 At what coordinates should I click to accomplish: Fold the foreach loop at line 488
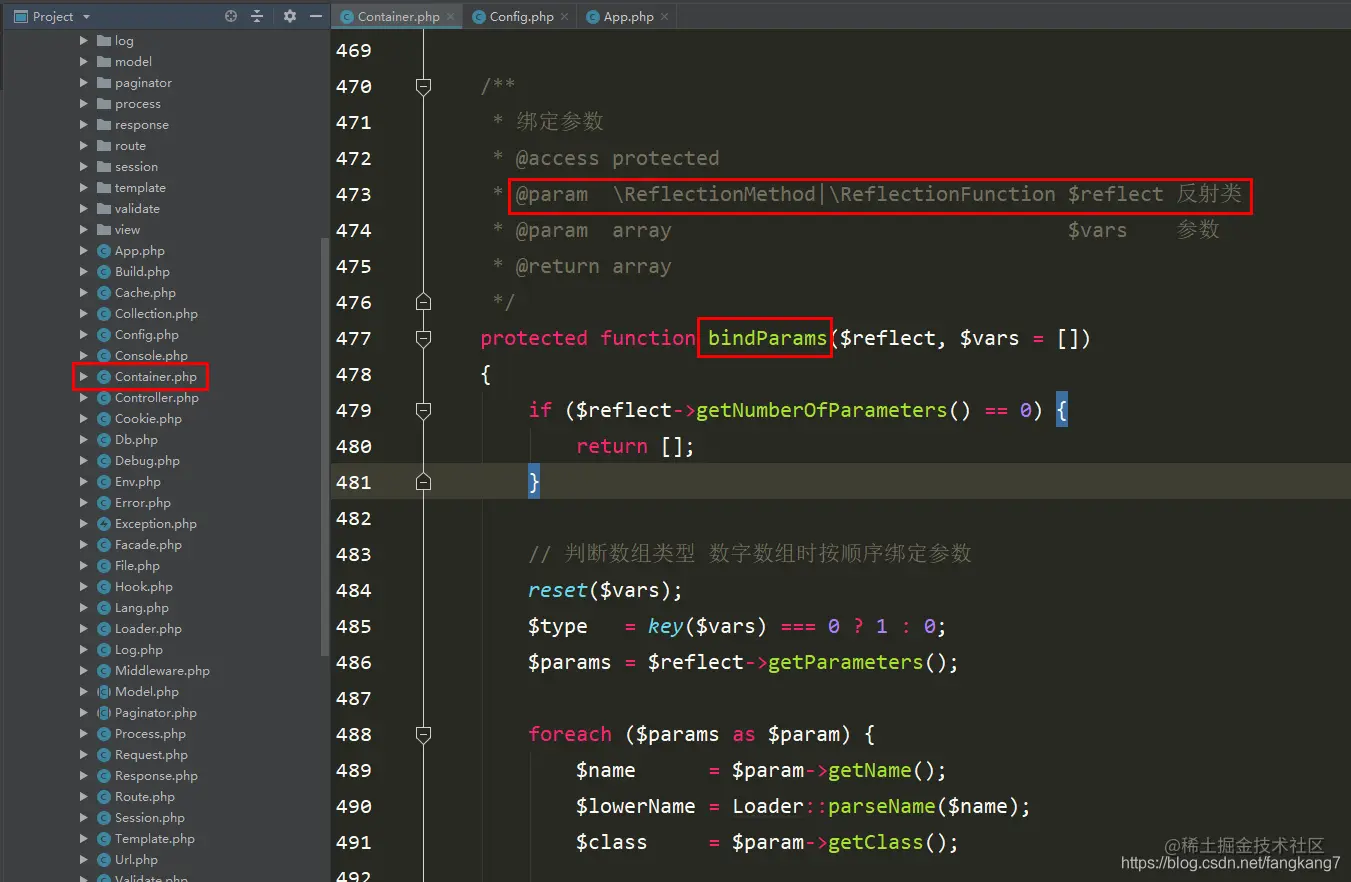[423, 735]
